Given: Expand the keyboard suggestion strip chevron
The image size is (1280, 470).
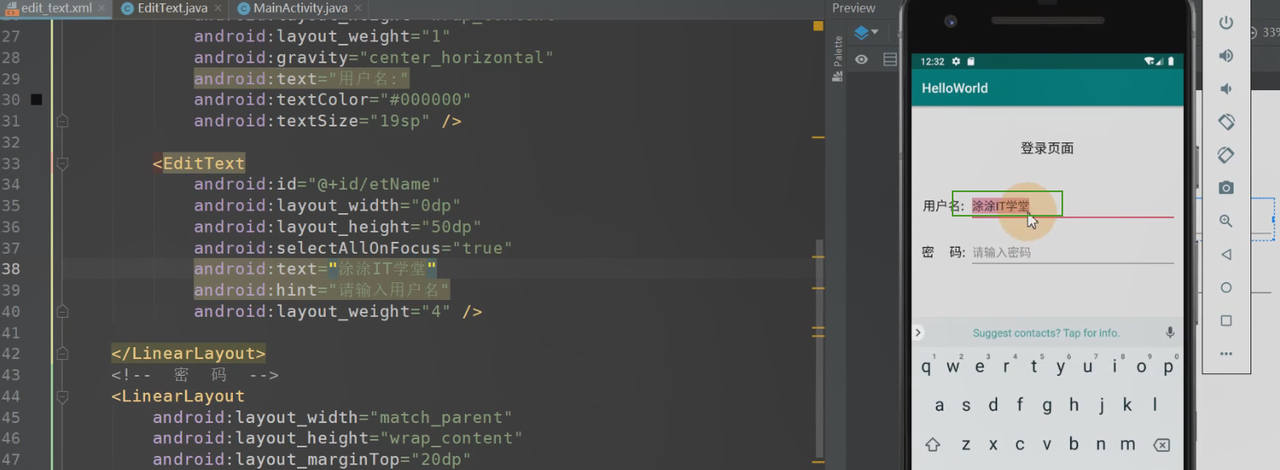Looking at the screenshot, I should tap(919, 333).
